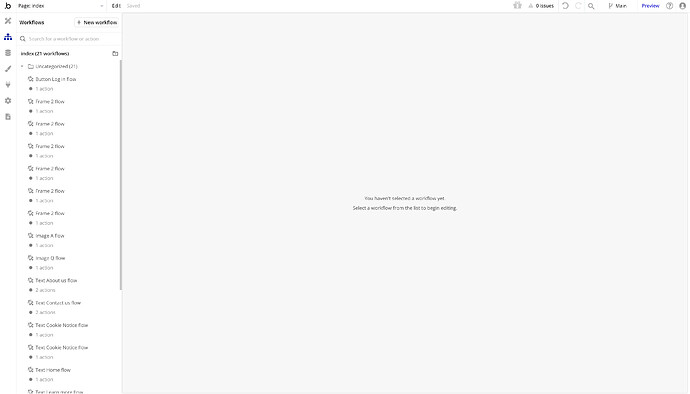Click the Preview link
This screenshot has height=394, width=690.
tap(650, 6)
